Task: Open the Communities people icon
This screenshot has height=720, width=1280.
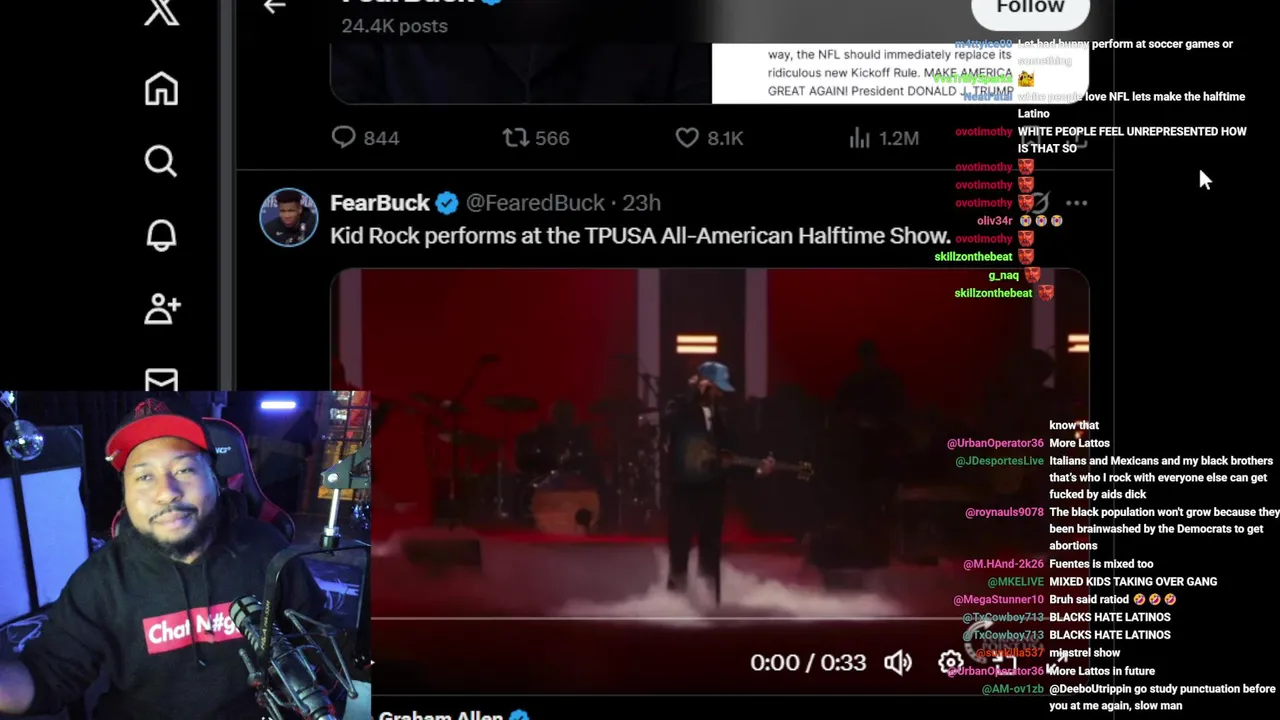Action: (162, 308)
